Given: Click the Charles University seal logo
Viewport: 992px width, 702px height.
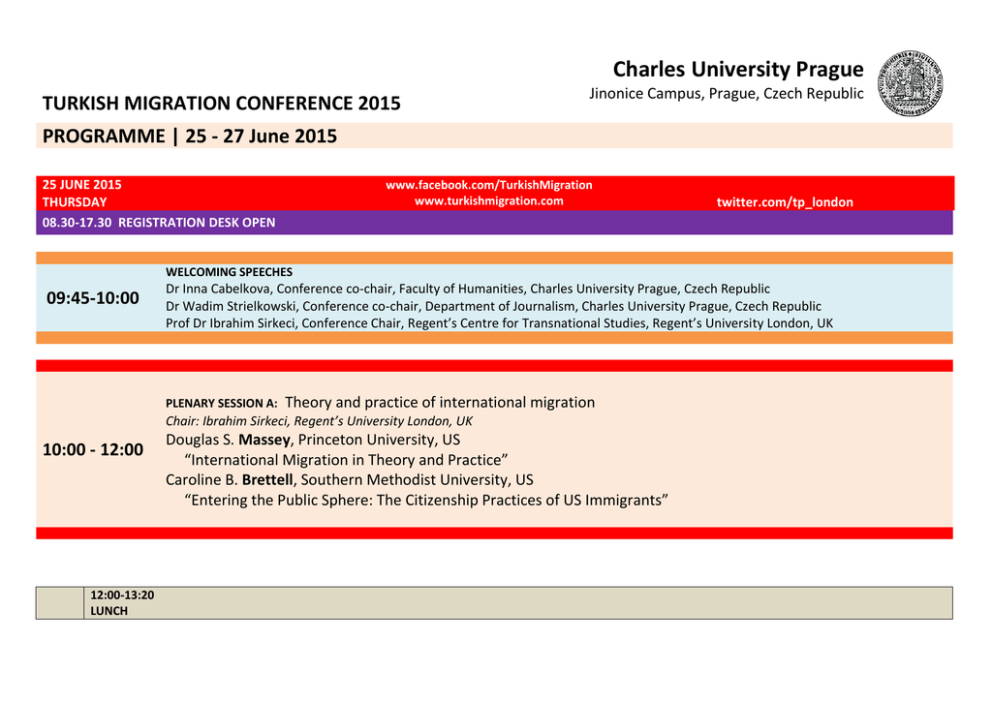Looking at the screenshot, I should click(910, 83).
